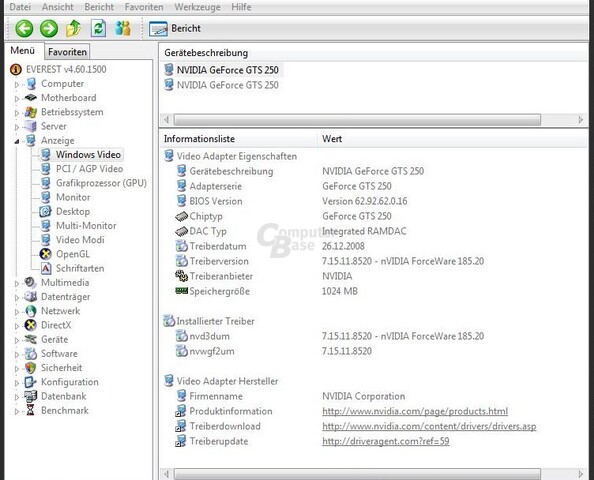594x480 pixels.
Task: Click the Desktop icon in Anzeige tree
Action: click(x=45, y=211)
